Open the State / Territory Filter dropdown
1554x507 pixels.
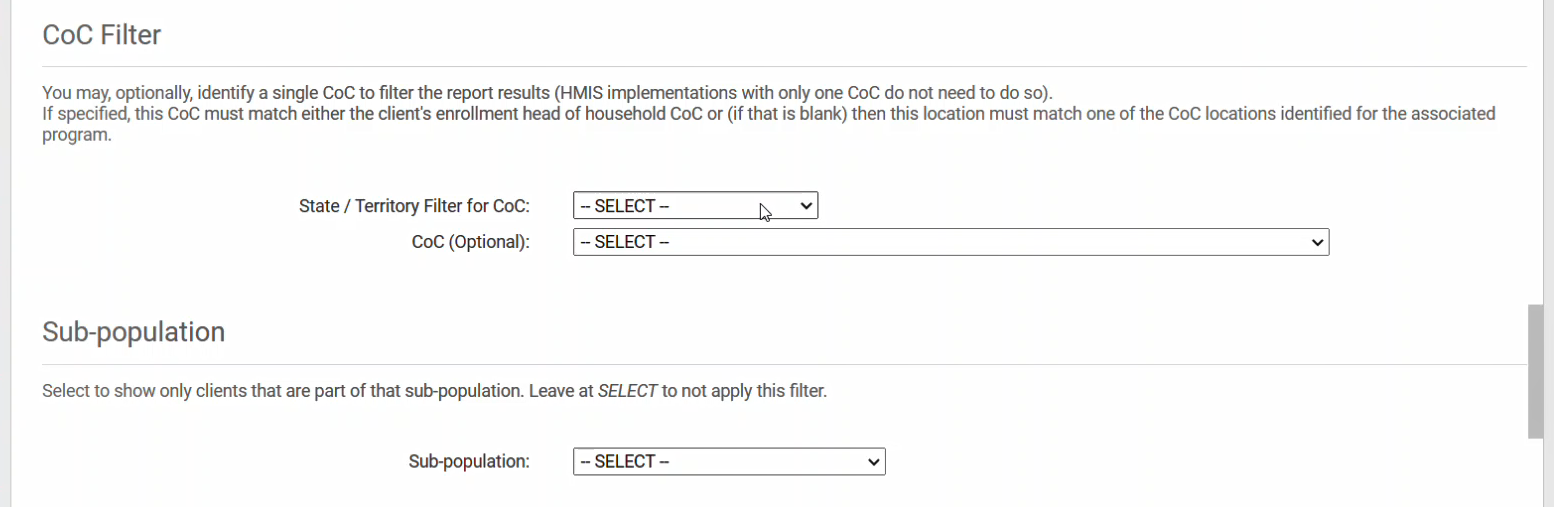coord(694,206)
